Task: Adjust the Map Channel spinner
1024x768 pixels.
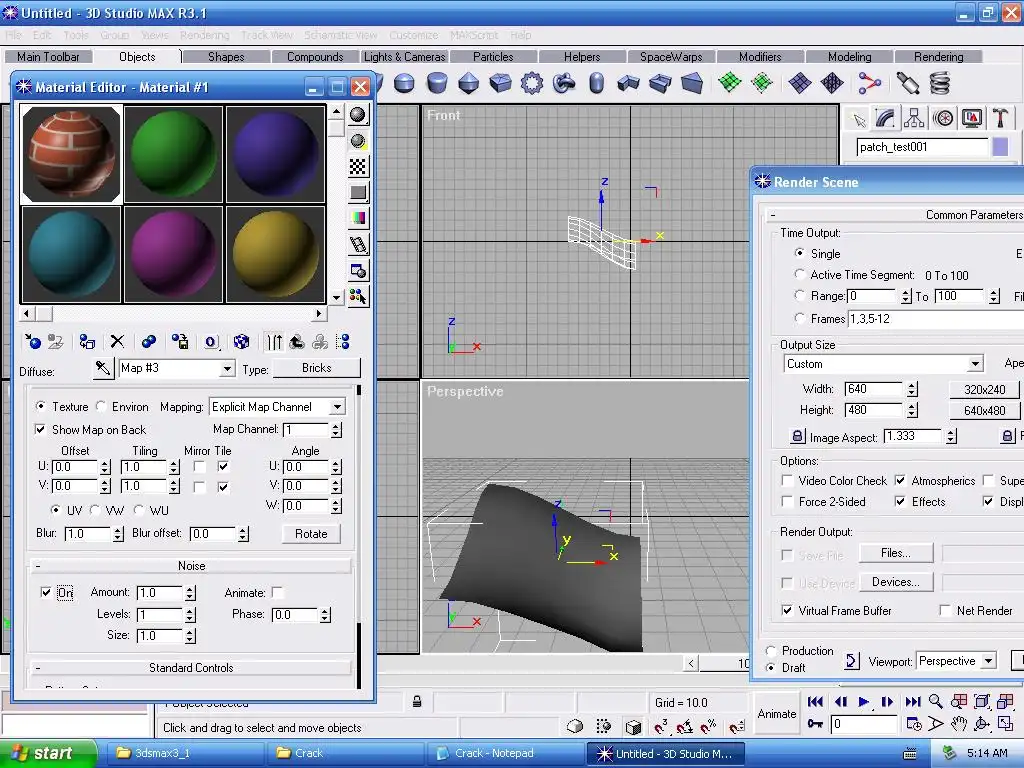Action: point(336,430)
